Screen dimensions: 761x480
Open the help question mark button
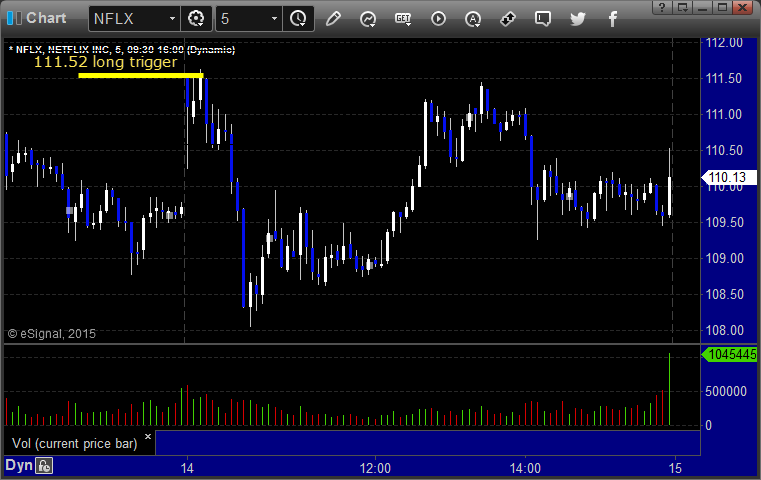click(x=662, y=7)
